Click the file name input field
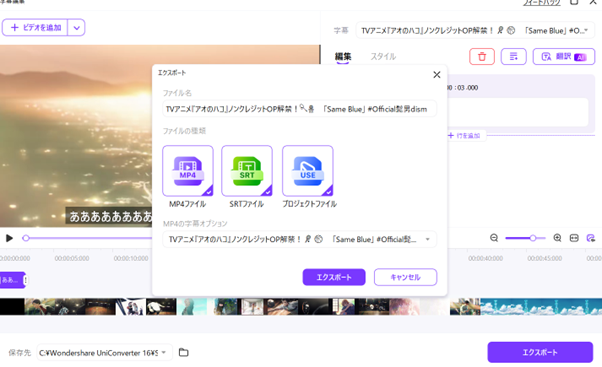Screen dimensions: 602x367 point(299,109)
